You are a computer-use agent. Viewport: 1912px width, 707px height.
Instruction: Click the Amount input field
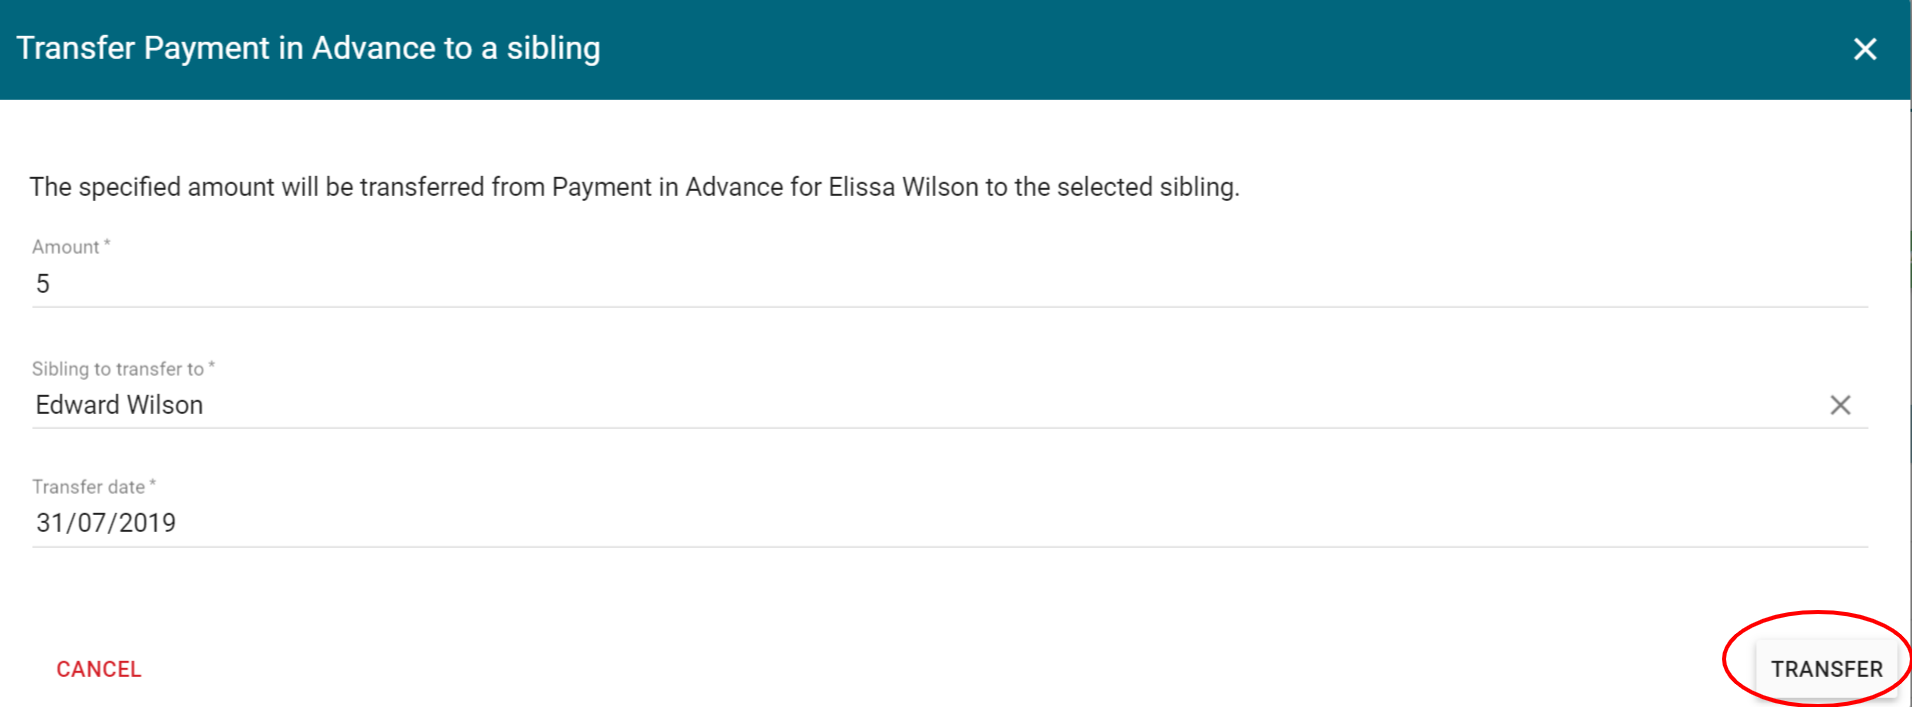point(900,284)
